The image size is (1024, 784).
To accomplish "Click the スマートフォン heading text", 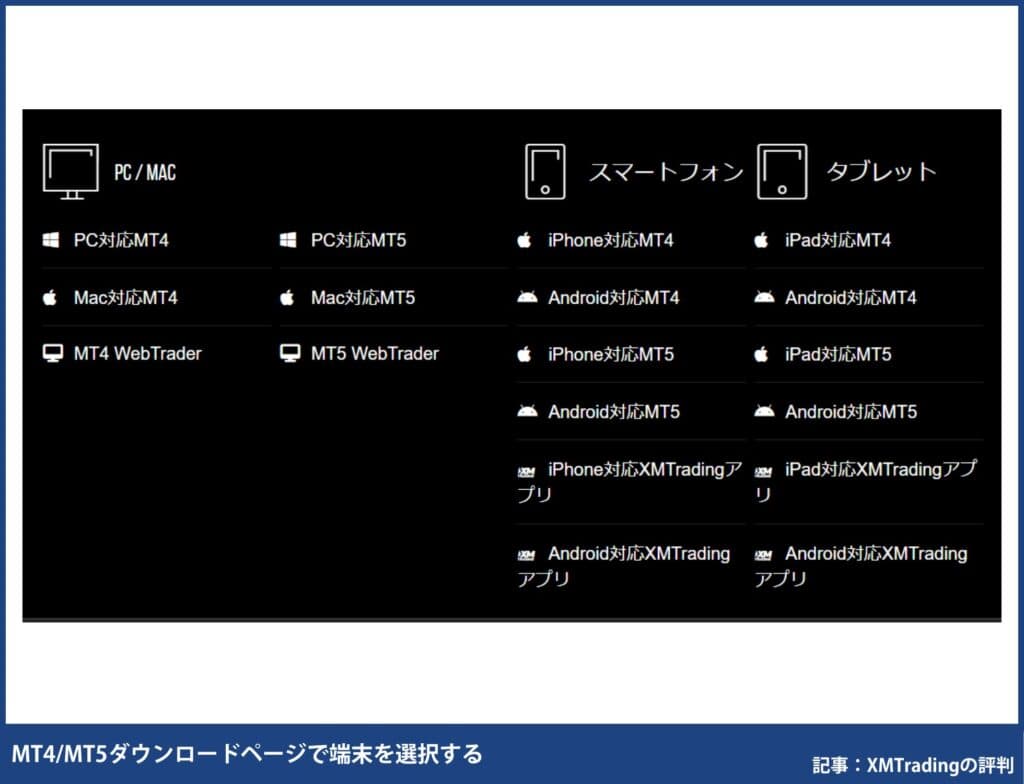I will coord(666,172).
